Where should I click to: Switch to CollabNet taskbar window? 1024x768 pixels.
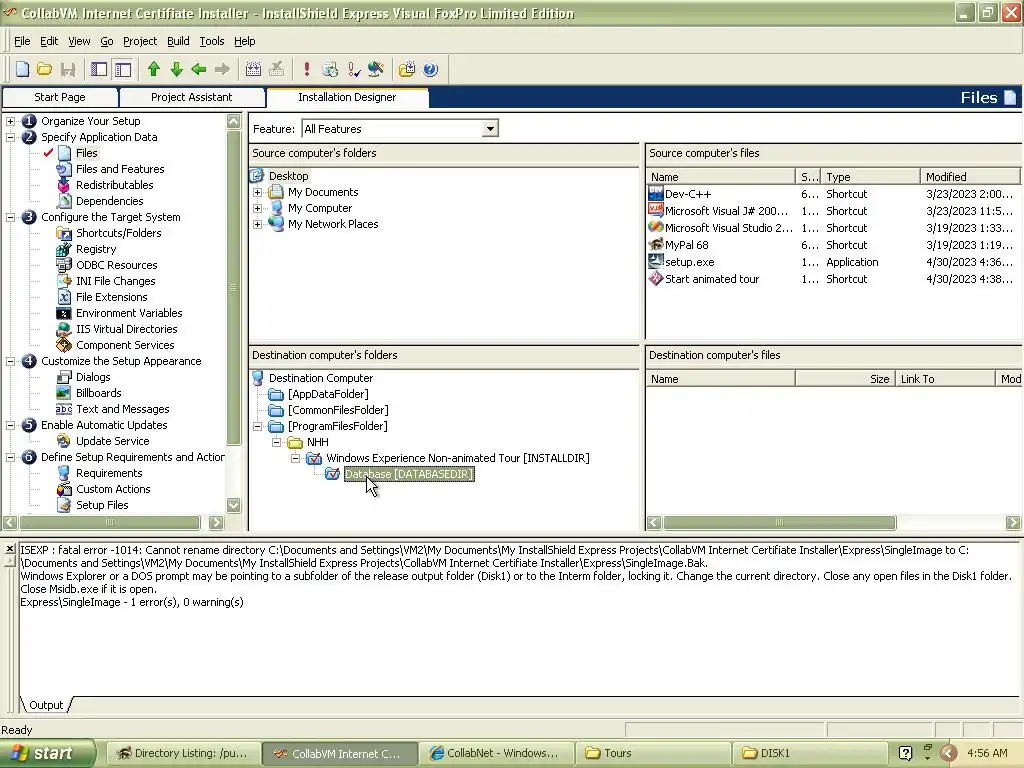(x=496, y=753)
